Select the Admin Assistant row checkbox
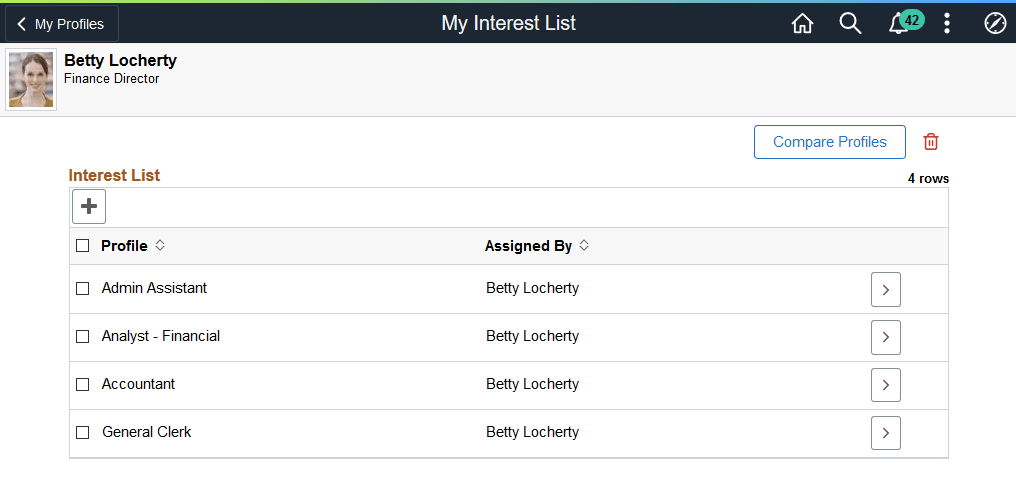 point(83,289)
